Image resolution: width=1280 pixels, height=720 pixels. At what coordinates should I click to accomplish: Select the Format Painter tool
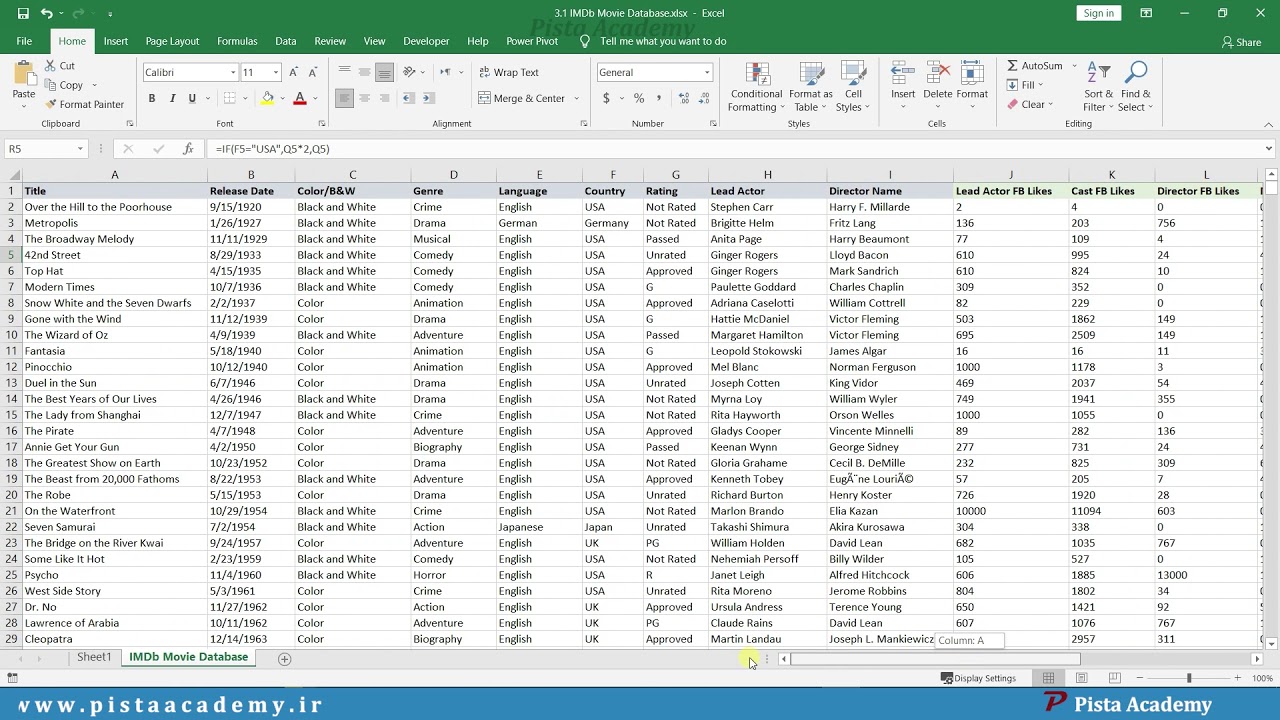click(x=84, y=104)
